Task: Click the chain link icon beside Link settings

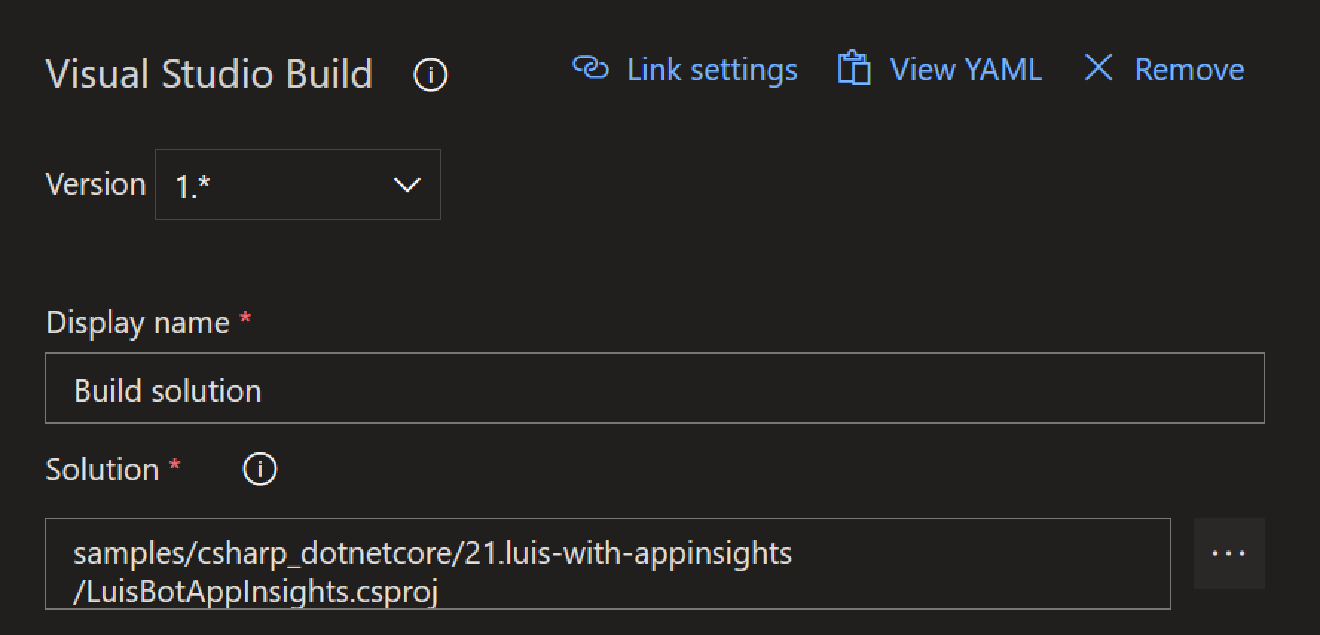Action: click(x=591, y=69)
